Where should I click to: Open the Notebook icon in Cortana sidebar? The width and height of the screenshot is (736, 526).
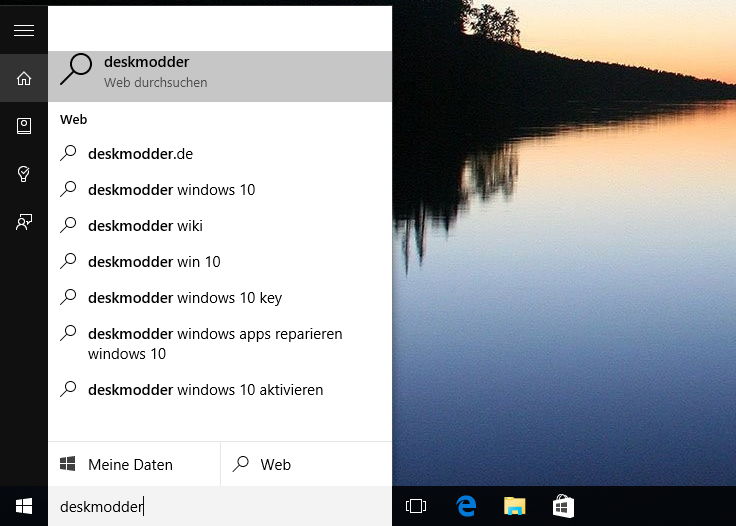click(x=24, y=126)
